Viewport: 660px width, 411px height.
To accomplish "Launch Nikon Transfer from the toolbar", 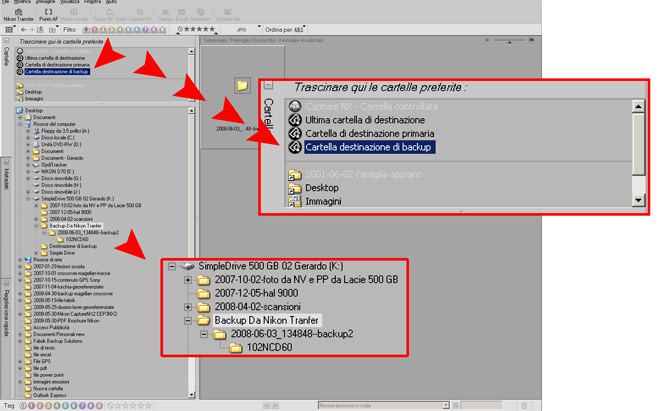I will point(19,15).
